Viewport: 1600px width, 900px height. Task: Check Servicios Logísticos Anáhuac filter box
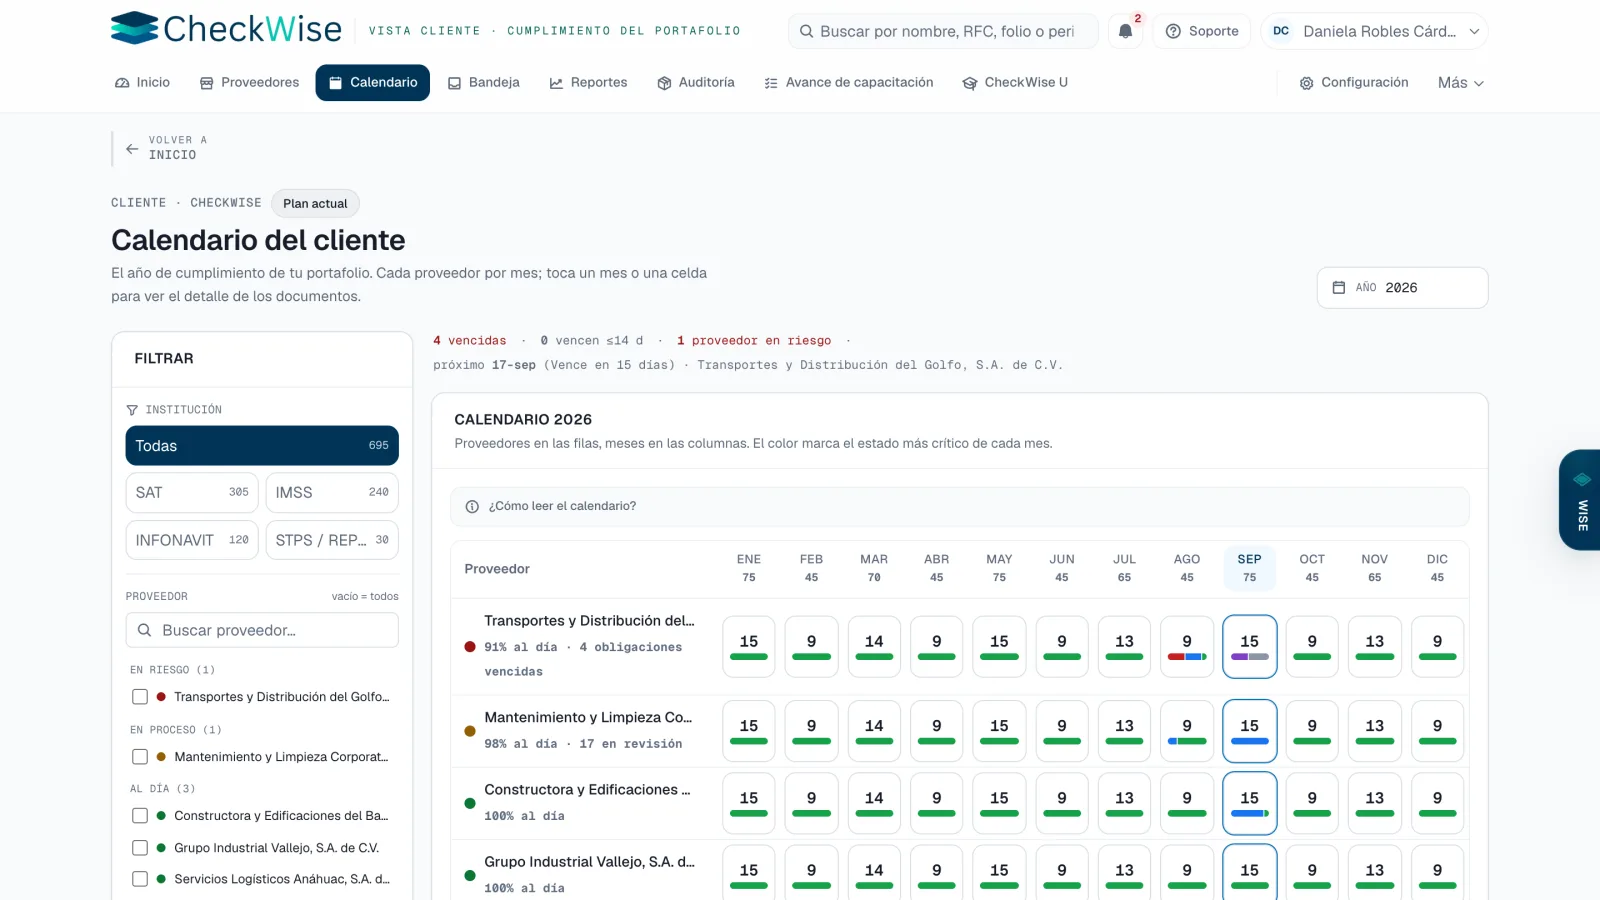pos(140,879)
